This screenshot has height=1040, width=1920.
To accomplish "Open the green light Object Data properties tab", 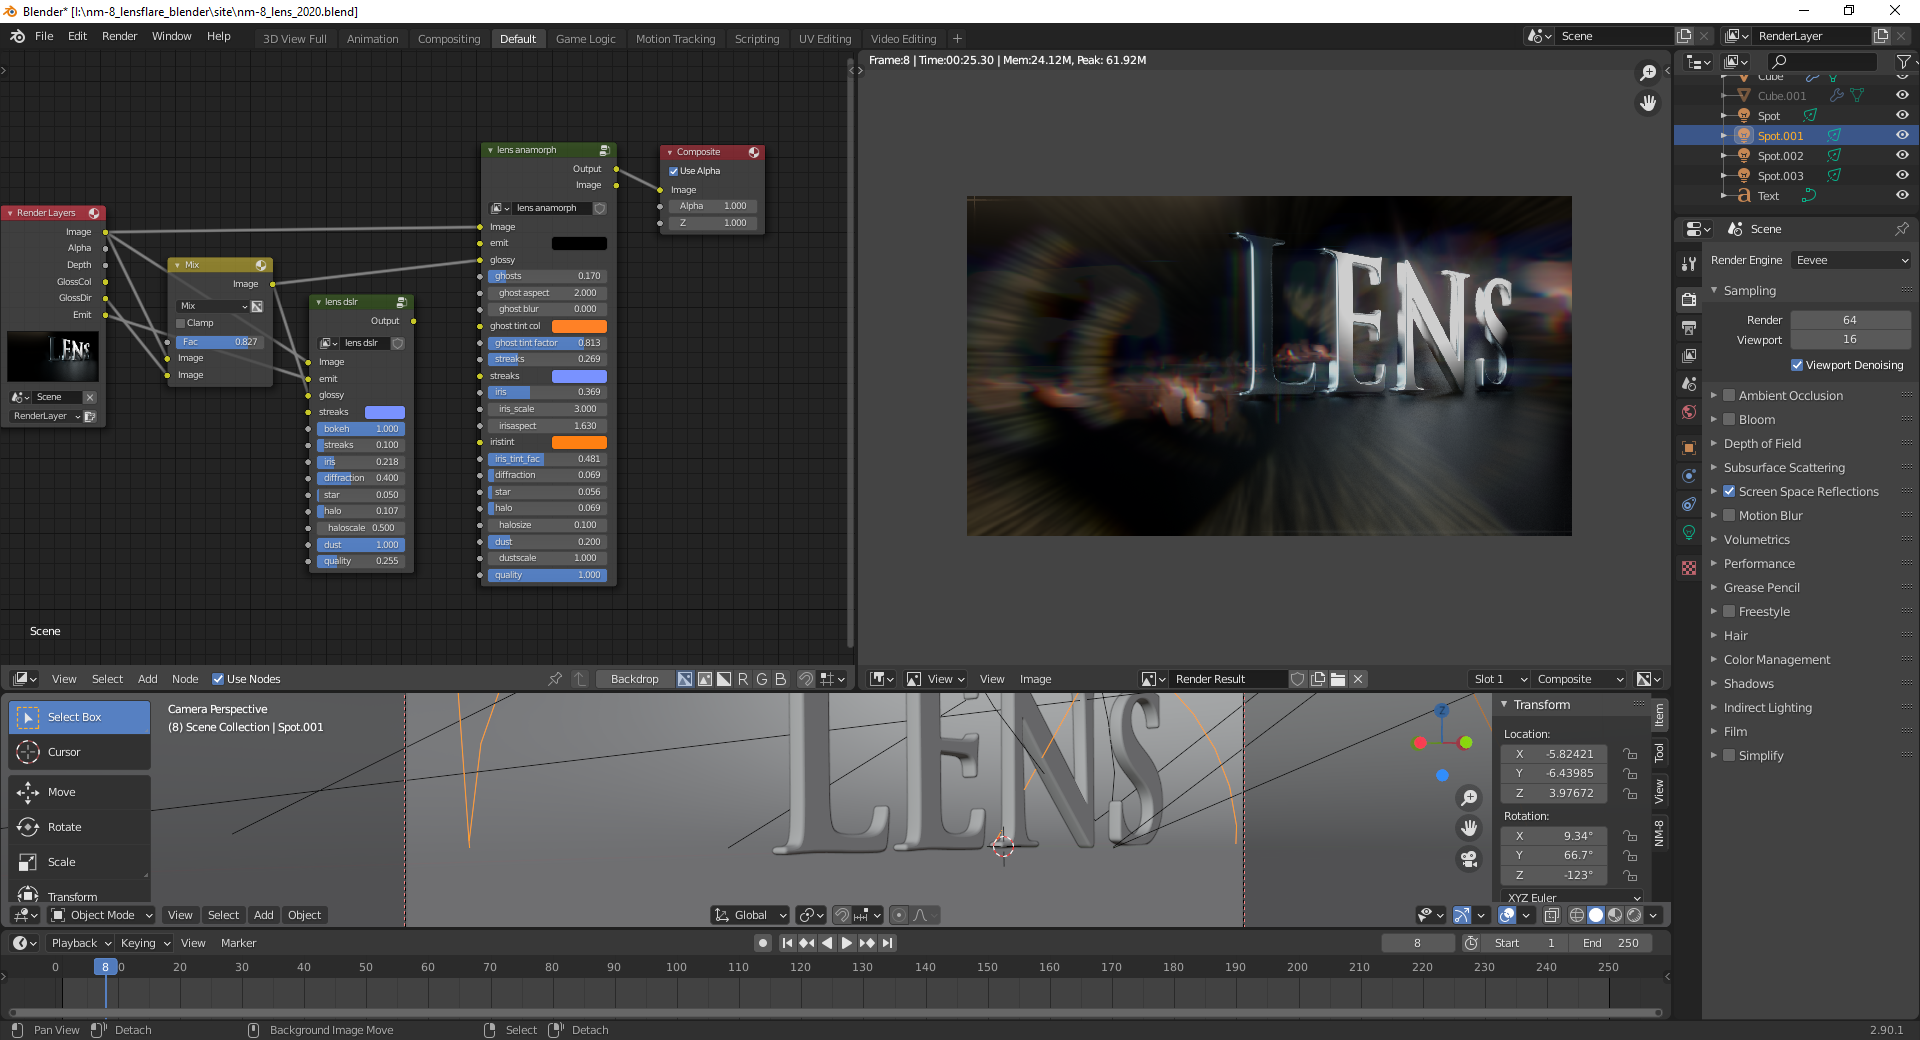I will (1689, 533).
